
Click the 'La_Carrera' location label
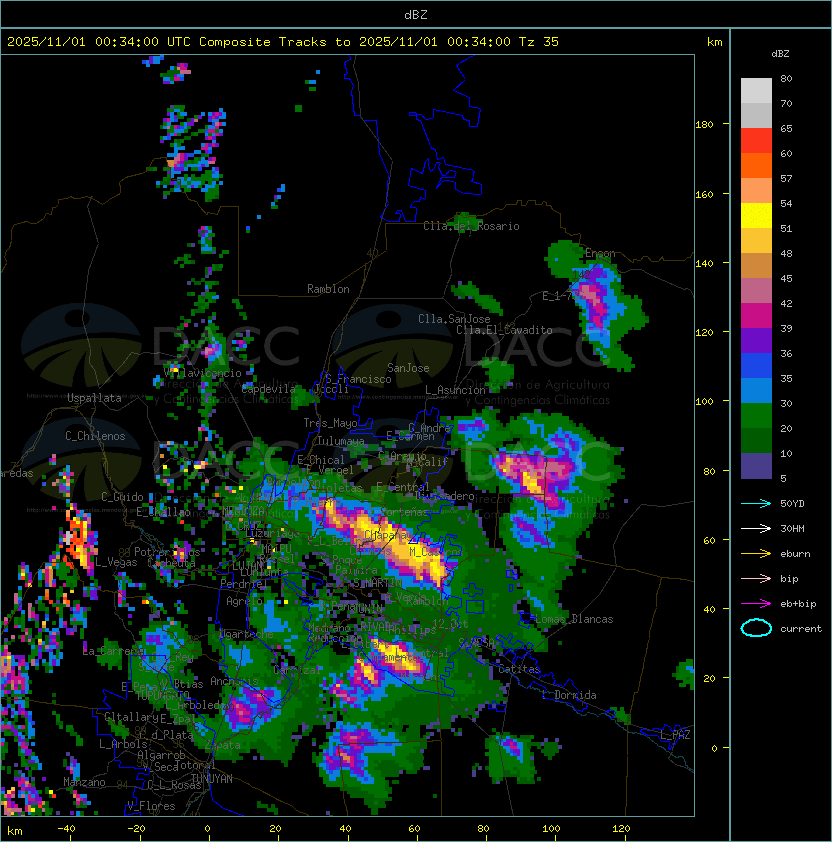[x=112, y=651]
